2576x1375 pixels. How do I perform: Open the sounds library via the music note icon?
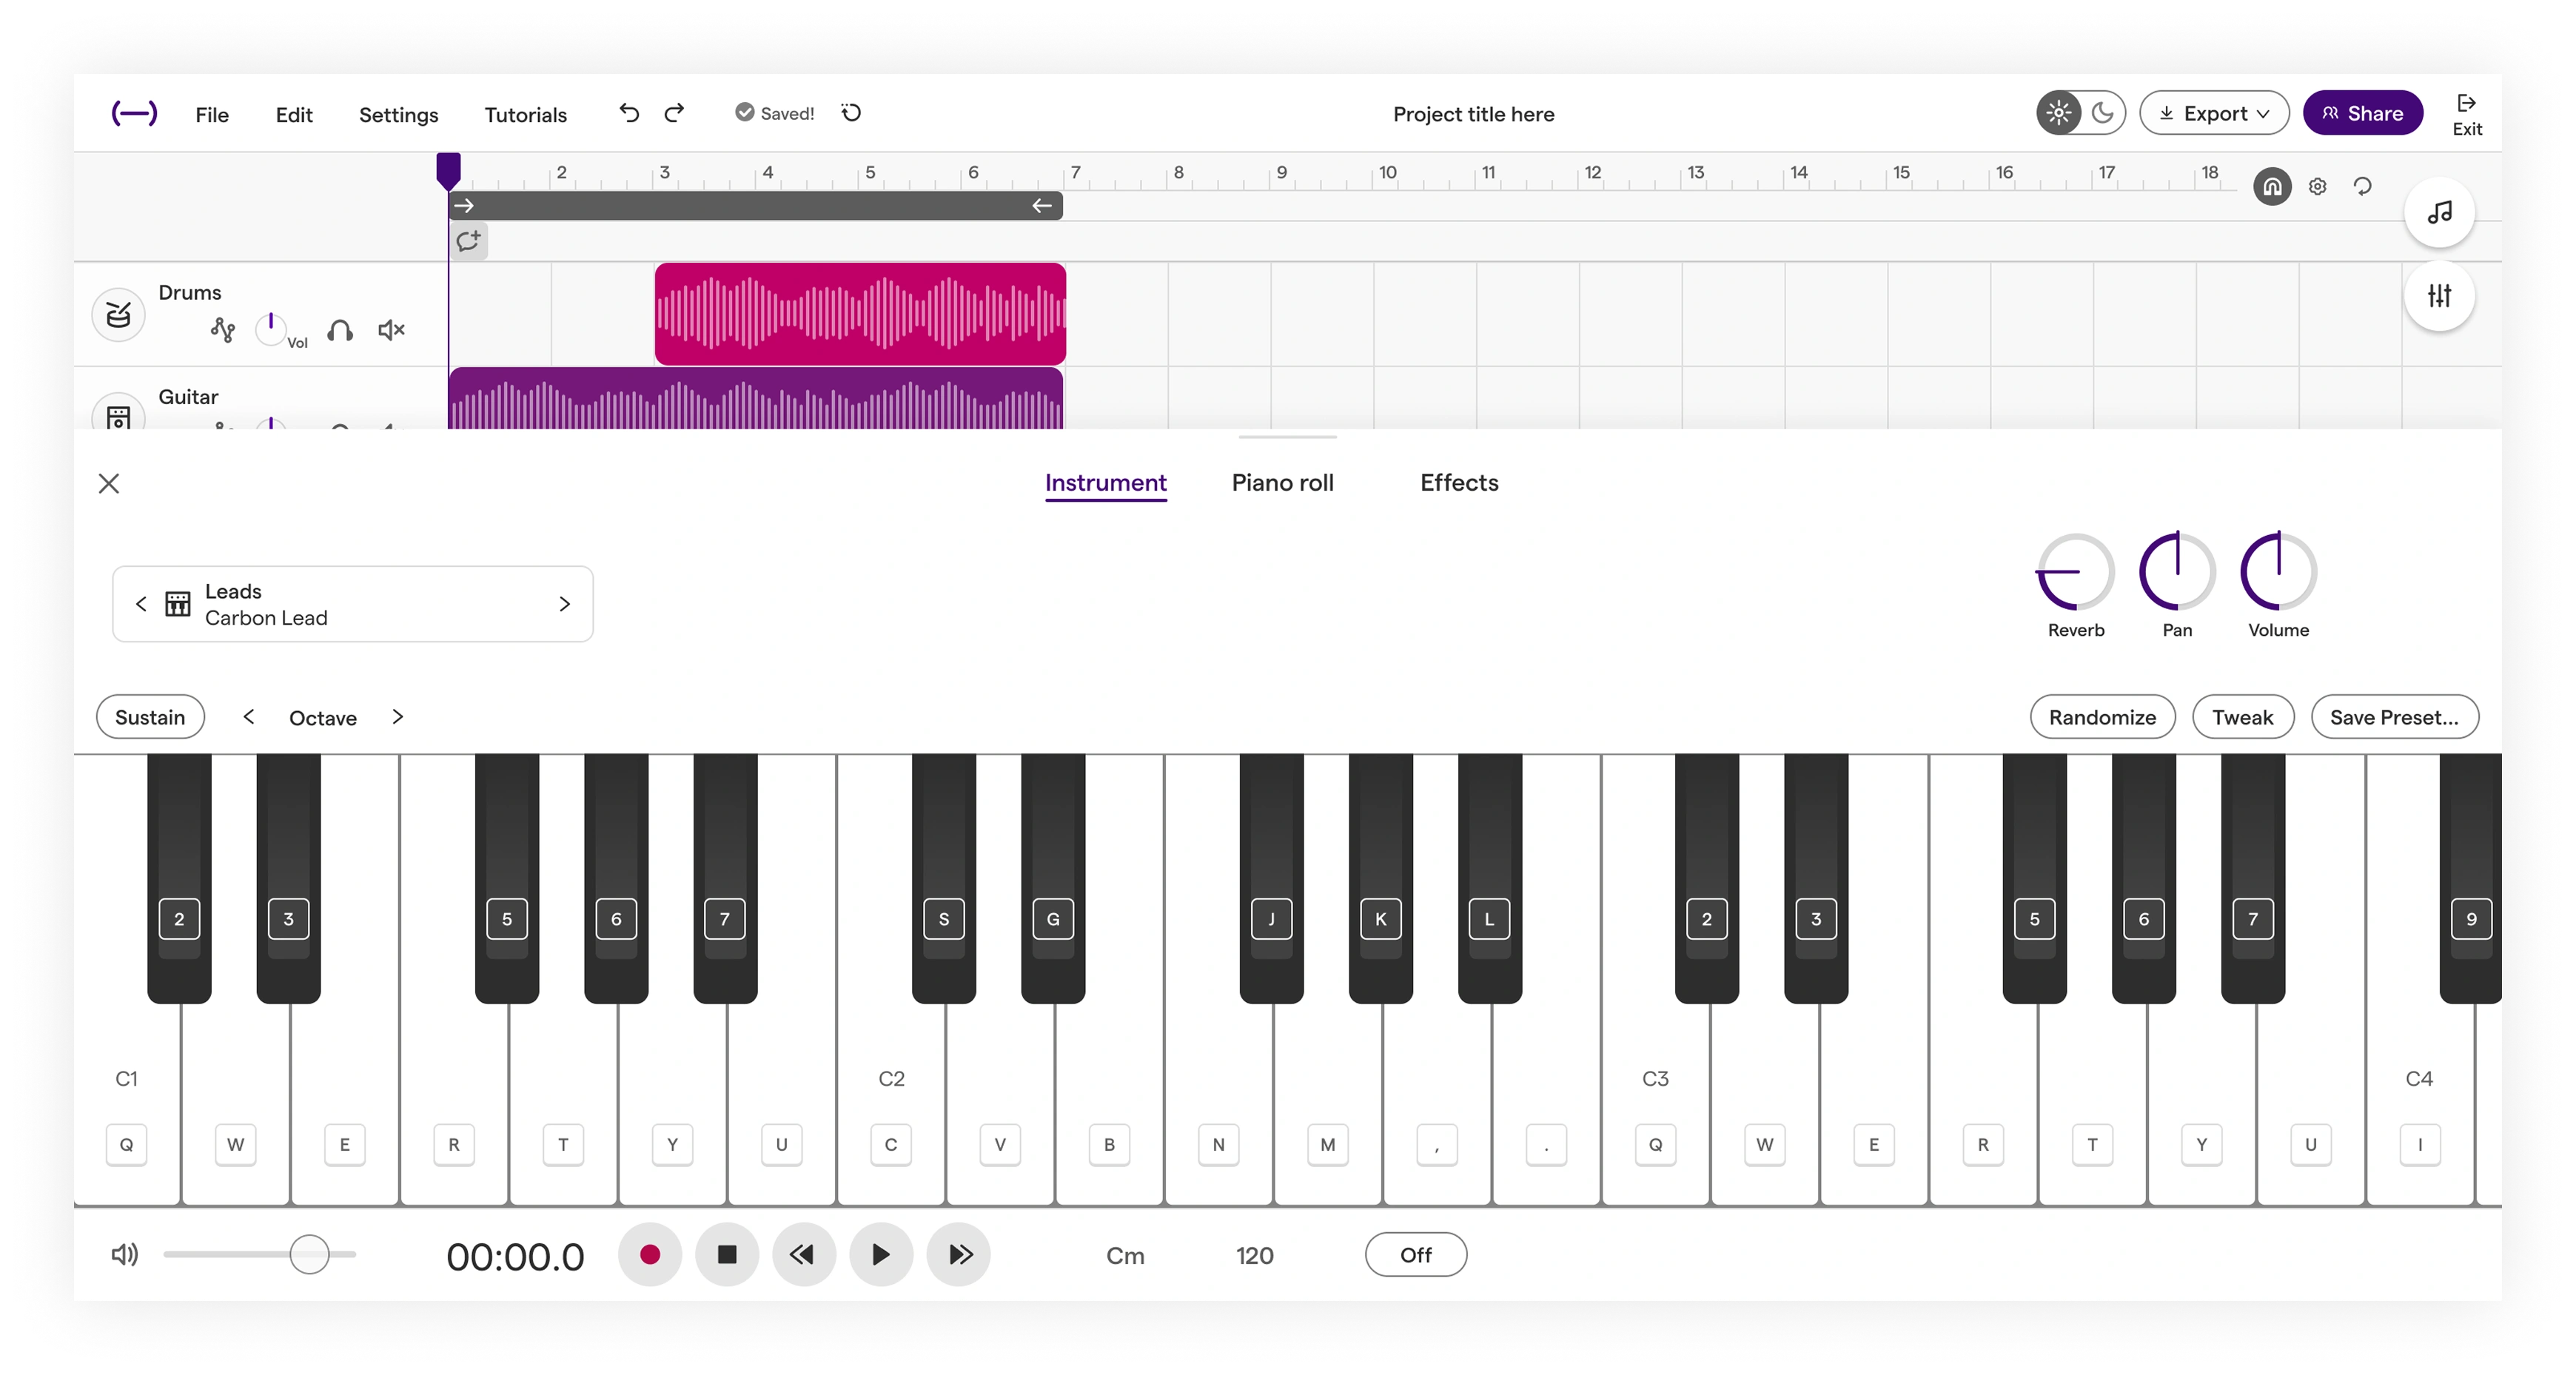click(2440, 213)
